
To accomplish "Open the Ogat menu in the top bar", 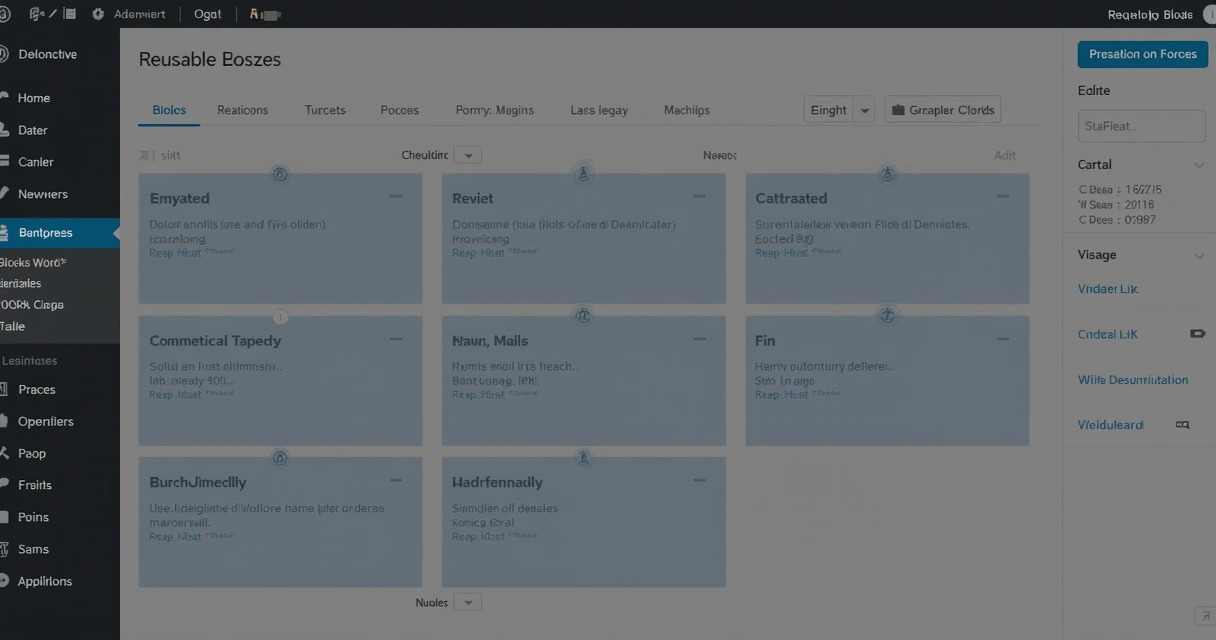I will [208, 14].
